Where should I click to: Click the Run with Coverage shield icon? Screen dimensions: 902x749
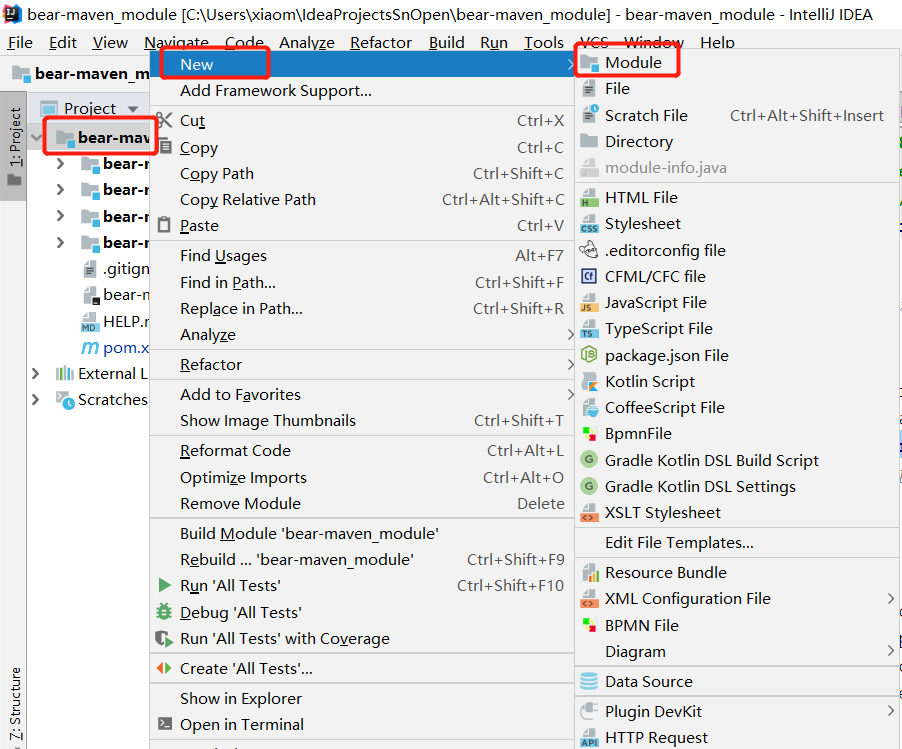pos(165,638)
